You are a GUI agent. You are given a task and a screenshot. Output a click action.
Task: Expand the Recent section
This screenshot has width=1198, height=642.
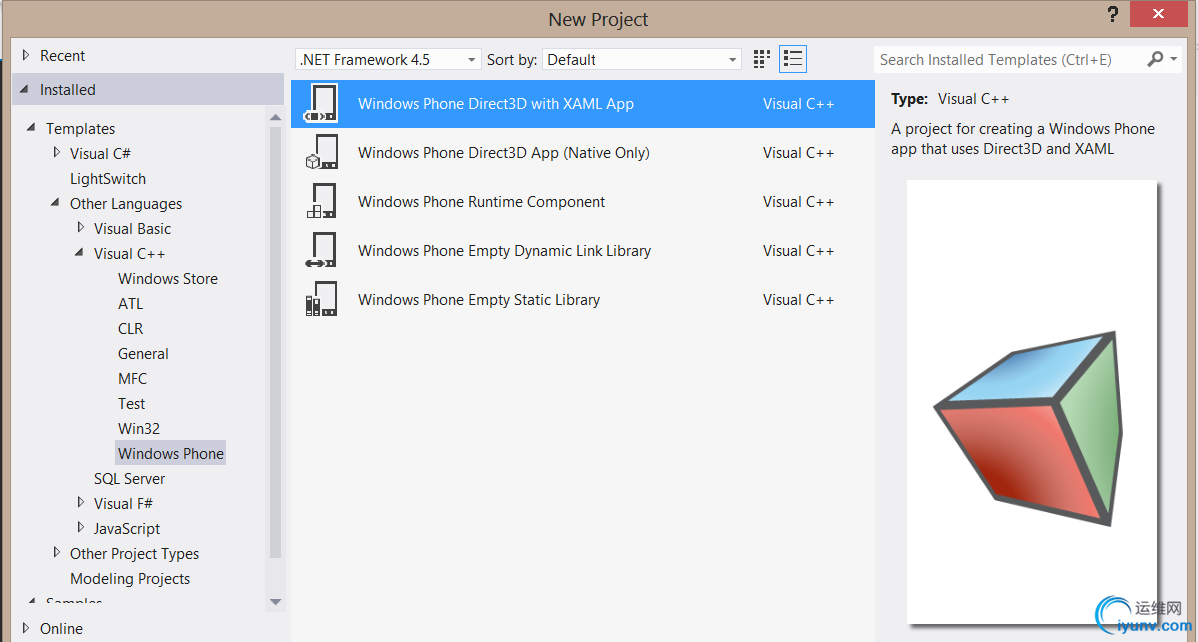pyautogui.click(x=26, y=56)
